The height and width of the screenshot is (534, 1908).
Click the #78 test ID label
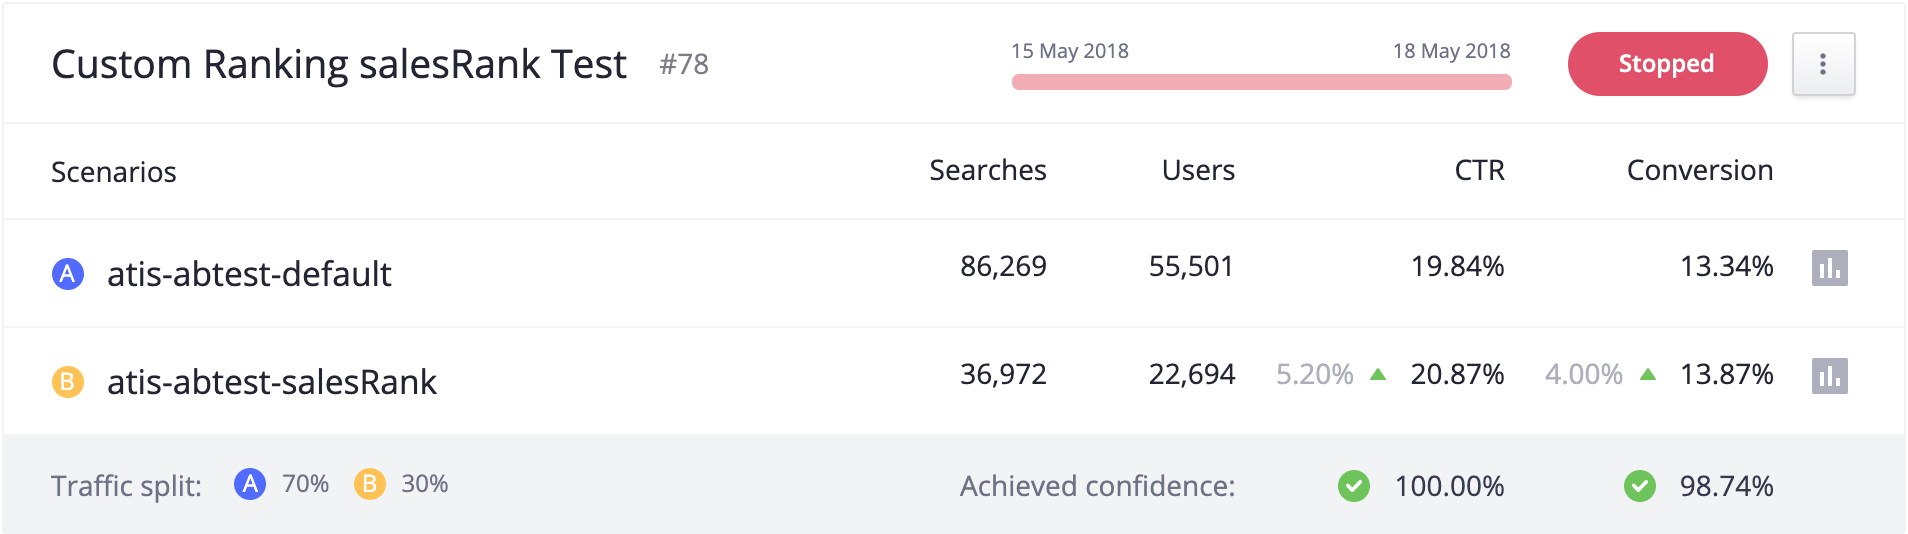(x=684, y=64)
